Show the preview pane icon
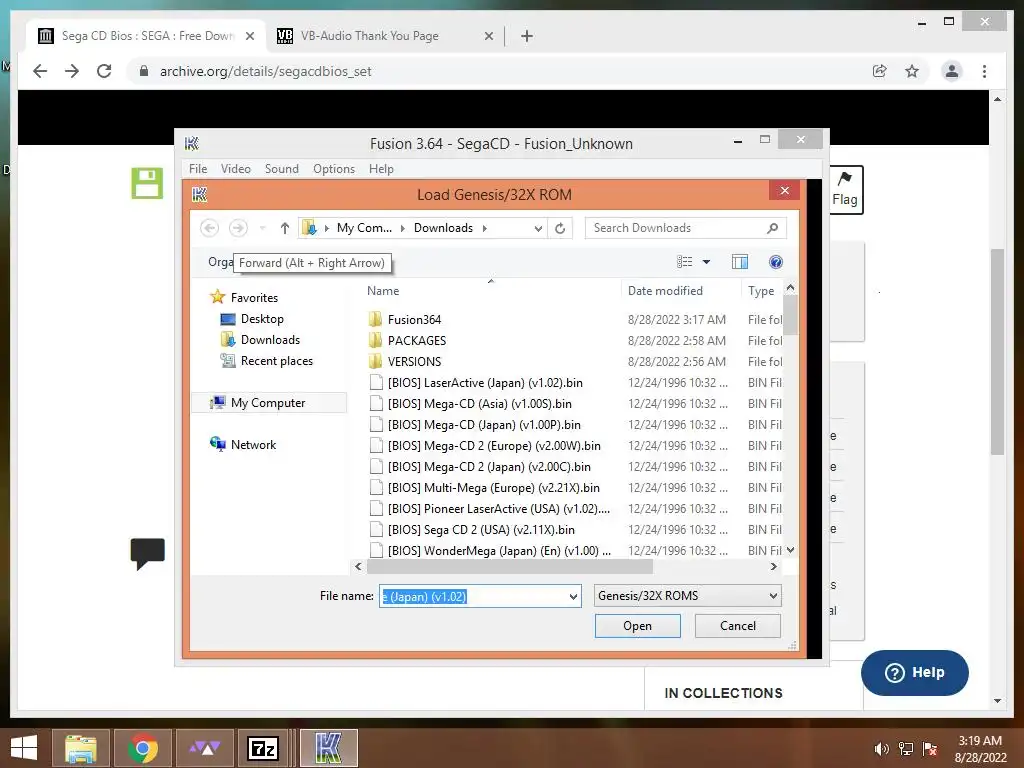This screenshot has width=1024, height=768. tap(740, 262)
